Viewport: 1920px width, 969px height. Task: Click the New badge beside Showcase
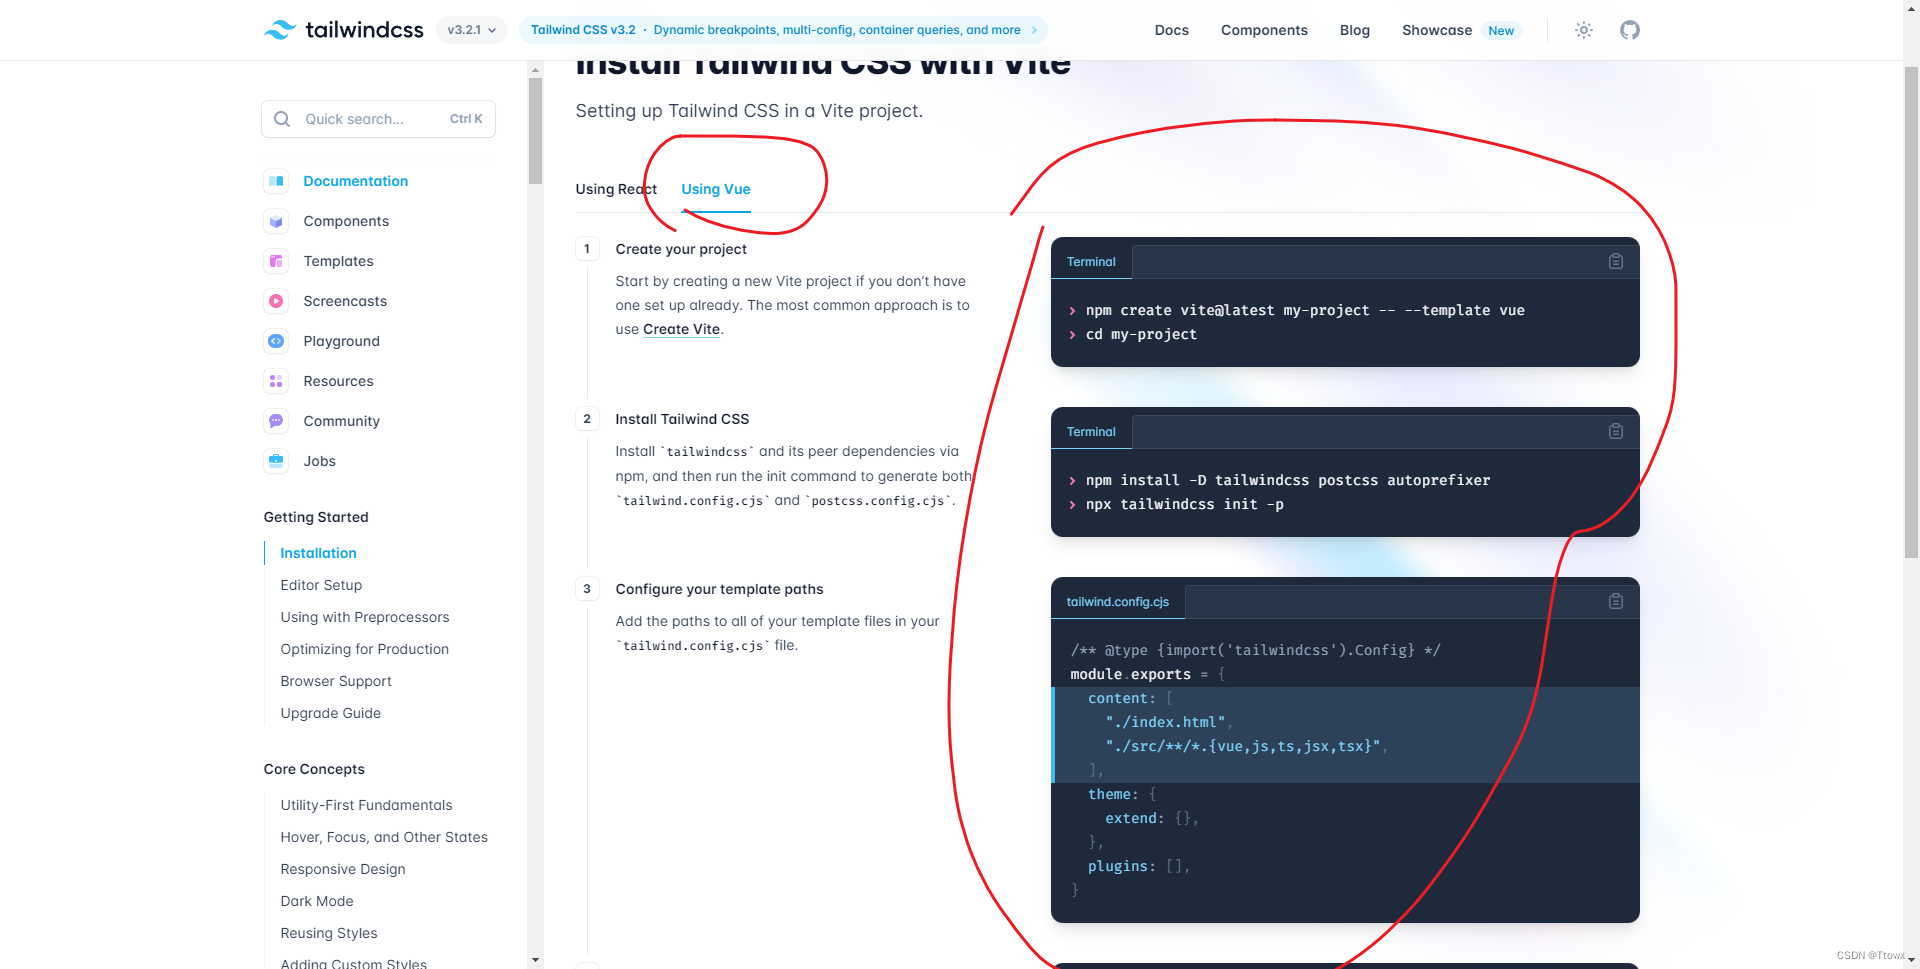coord(1501,31)
